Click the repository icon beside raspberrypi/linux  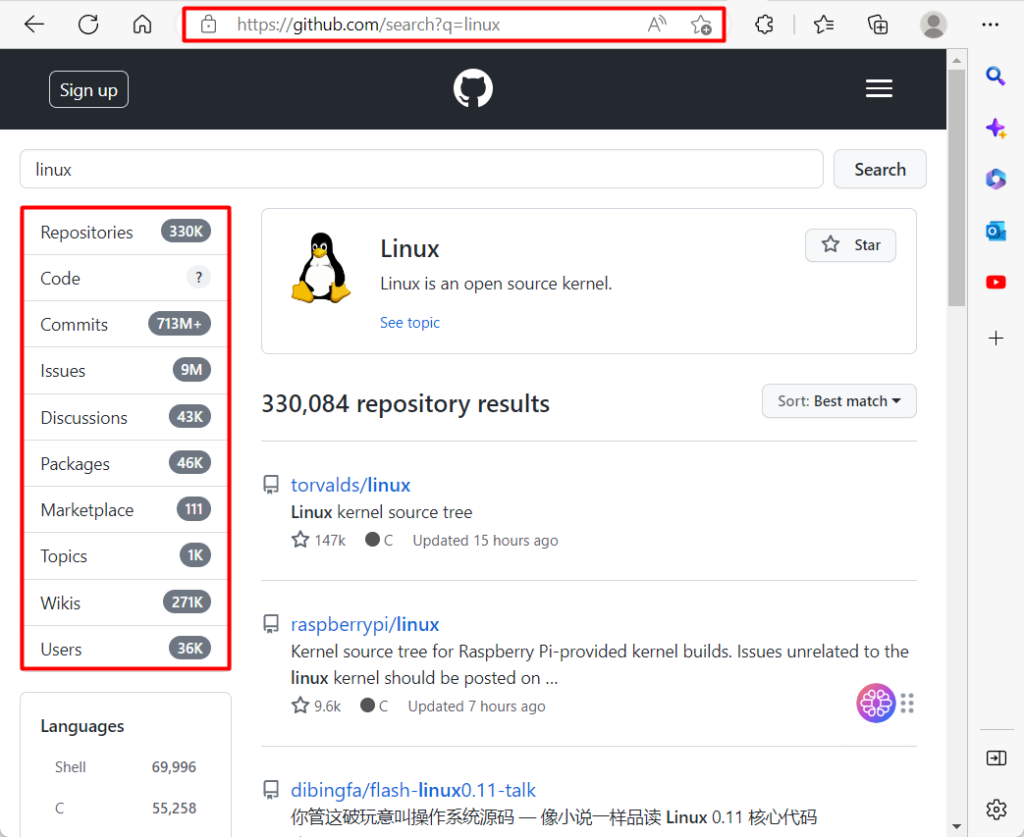pyautogui.click(x=271, y=624)
